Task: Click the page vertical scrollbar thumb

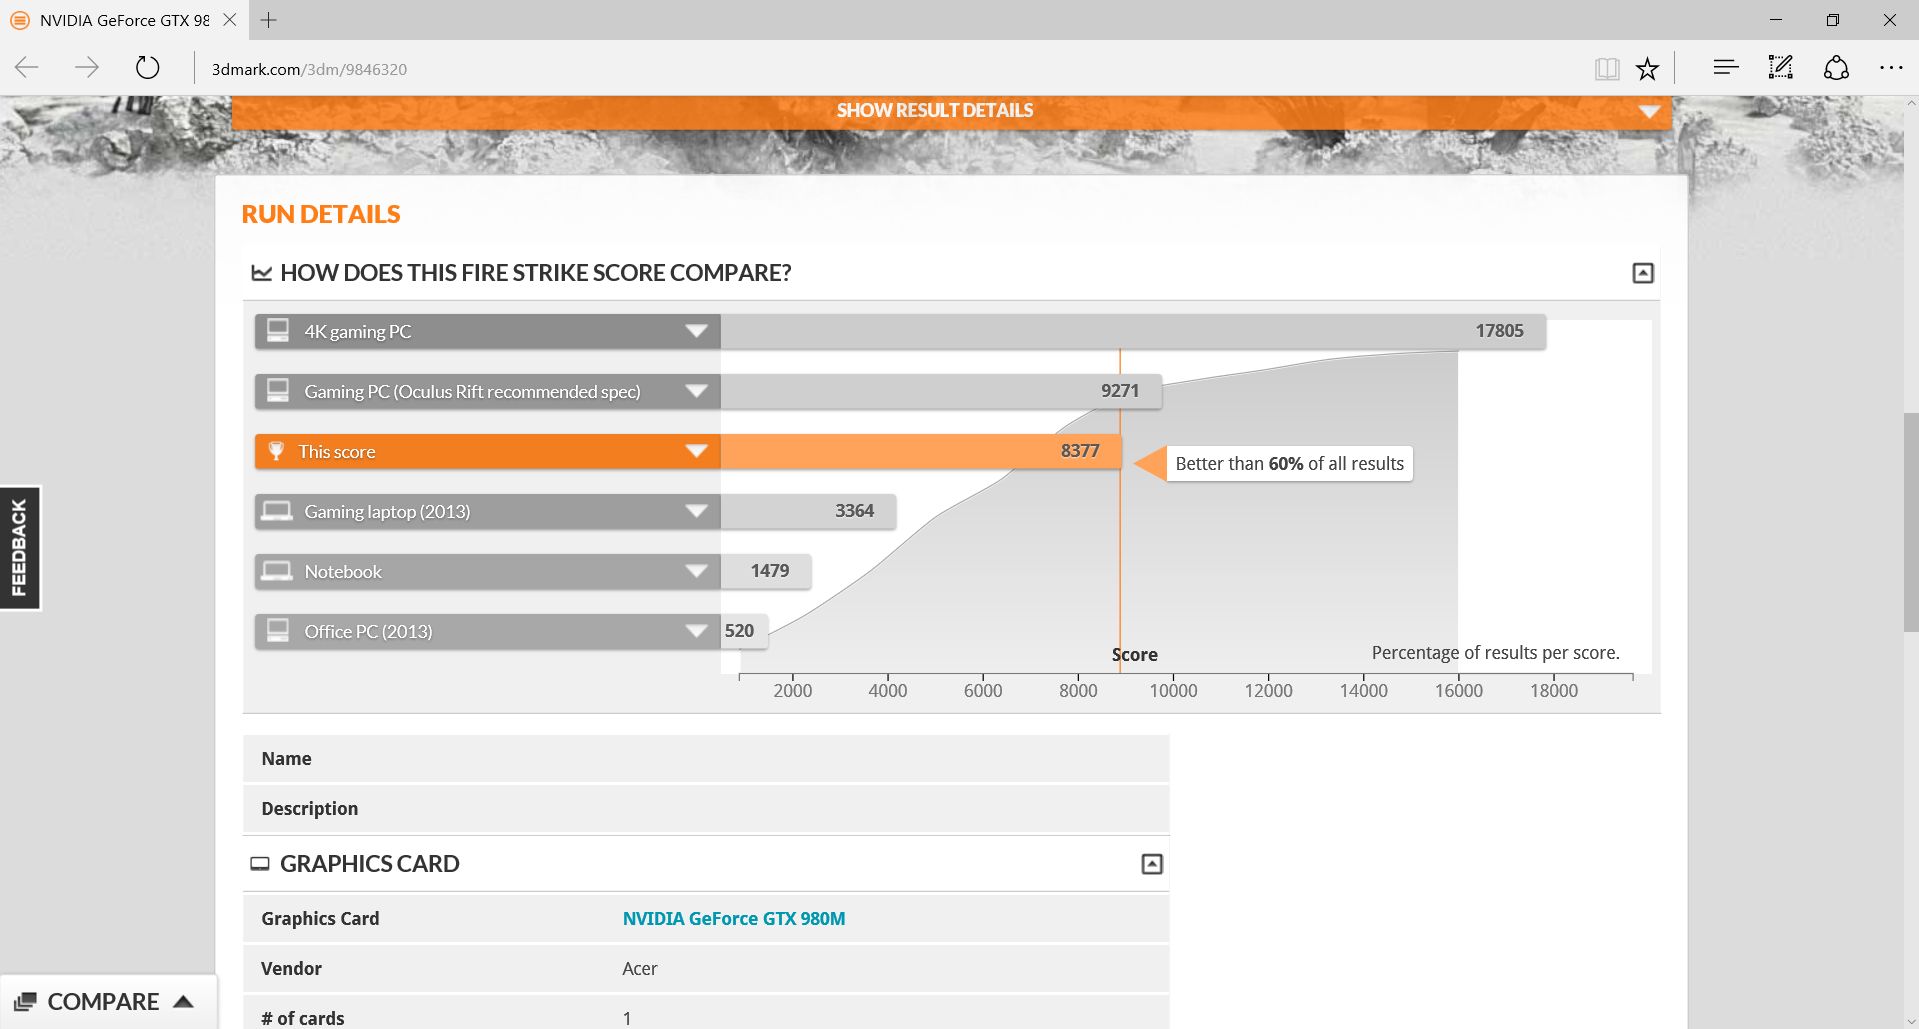Action: [x=1910, y=521]
